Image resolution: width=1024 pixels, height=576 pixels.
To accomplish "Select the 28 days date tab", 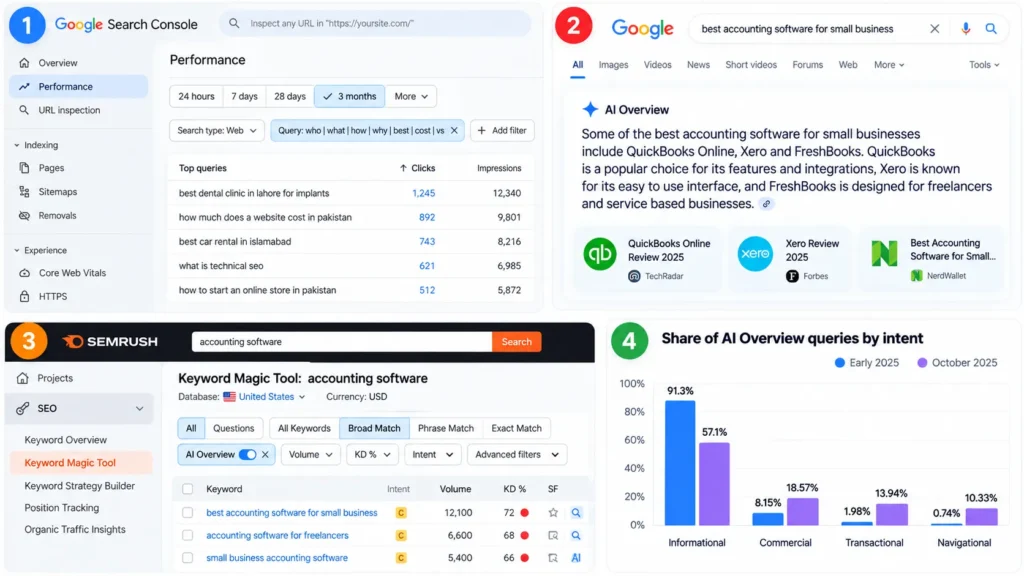I will [290, 96].
